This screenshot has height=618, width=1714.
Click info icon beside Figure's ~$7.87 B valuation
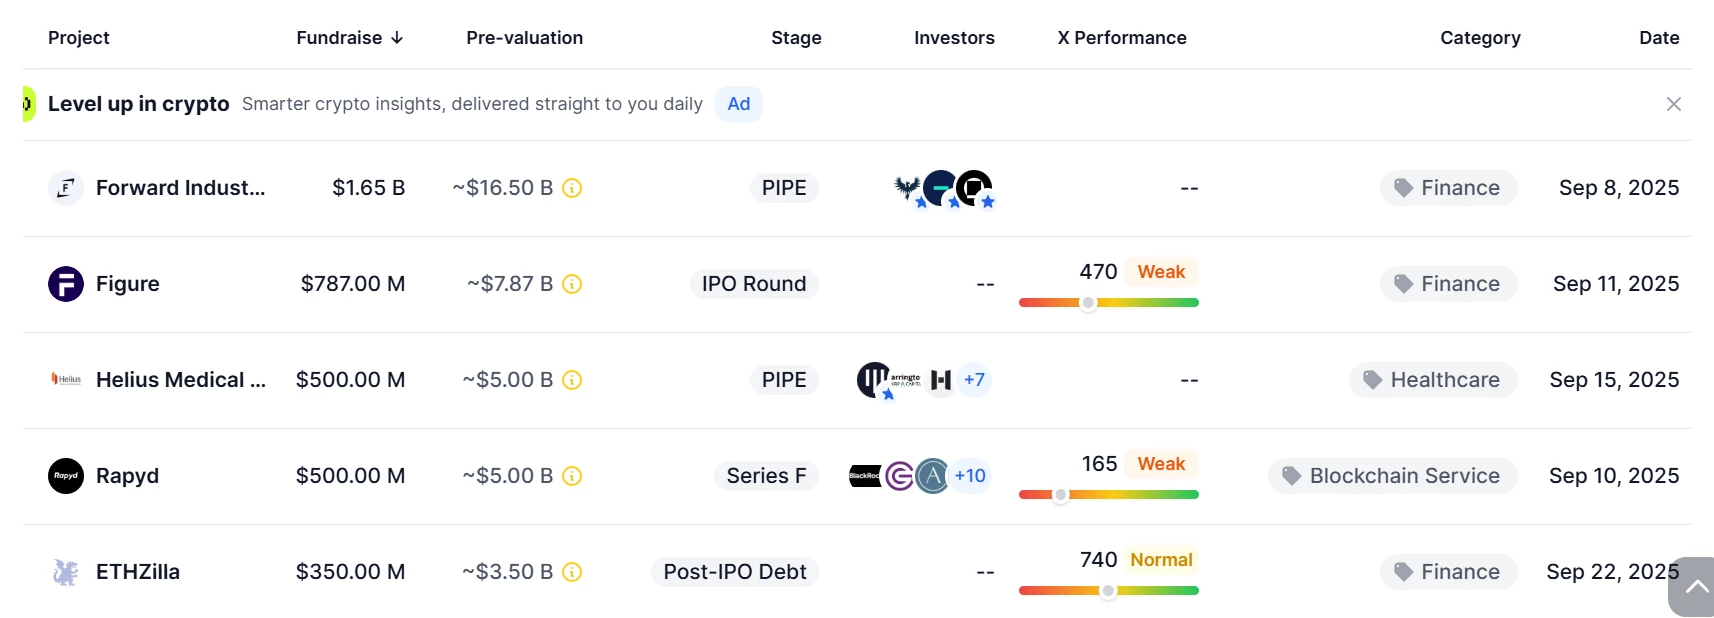[572, 284]
